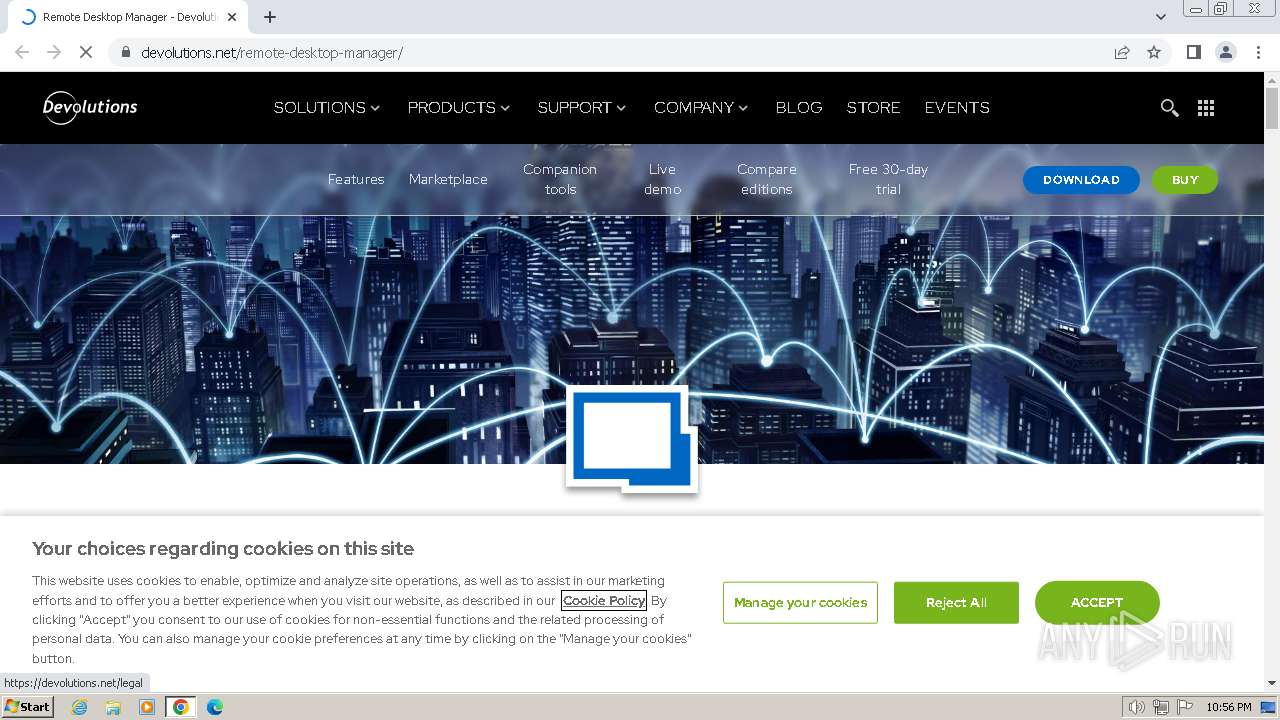The height and width of the screenshot is (720, 1280).
Task: Expand the COMPANY menu
Action: click(701, 107)
